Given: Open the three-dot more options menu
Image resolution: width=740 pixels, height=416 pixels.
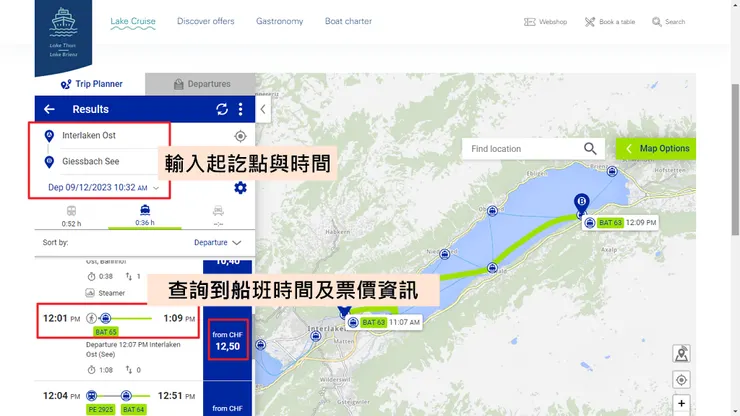Looking at the screenshot, I should click(x=241, y=109).
